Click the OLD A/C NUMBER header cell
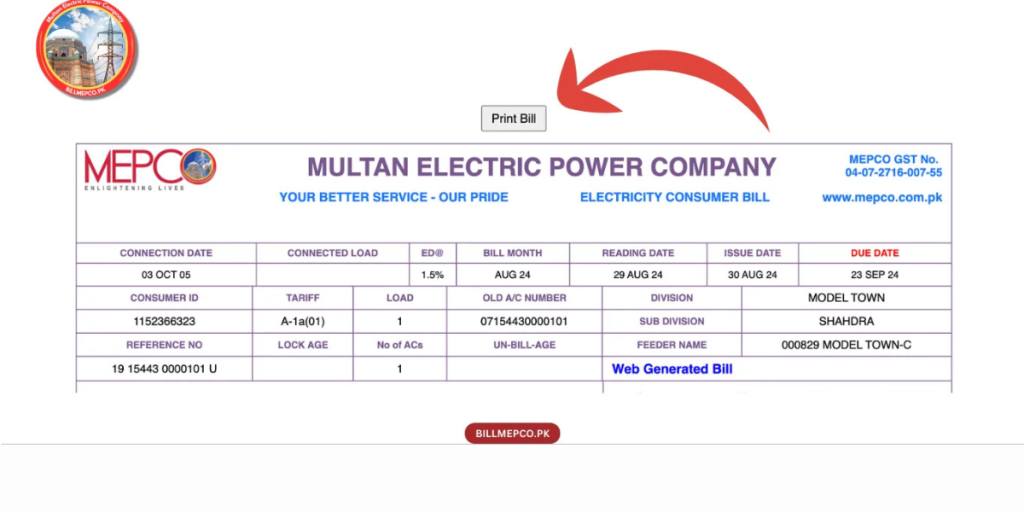Image resolution: width=1024 pixels, height=512 pixels. click(524, 298)
